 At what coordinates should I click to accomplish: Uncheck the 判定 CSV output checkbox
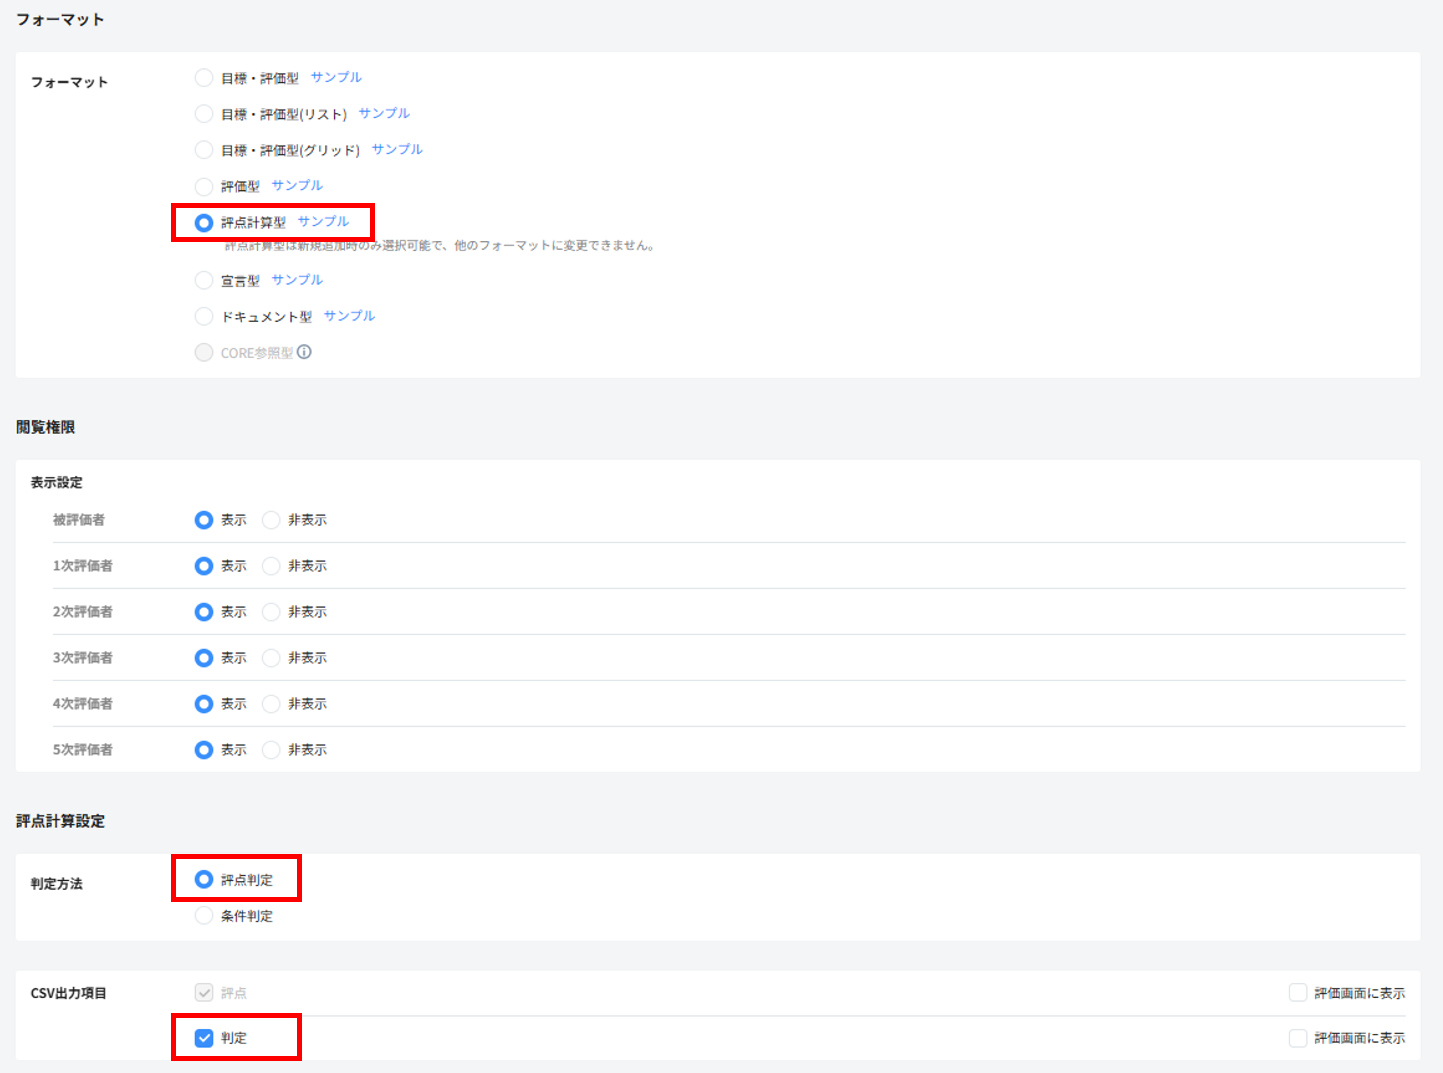(x=204, y=1038)
